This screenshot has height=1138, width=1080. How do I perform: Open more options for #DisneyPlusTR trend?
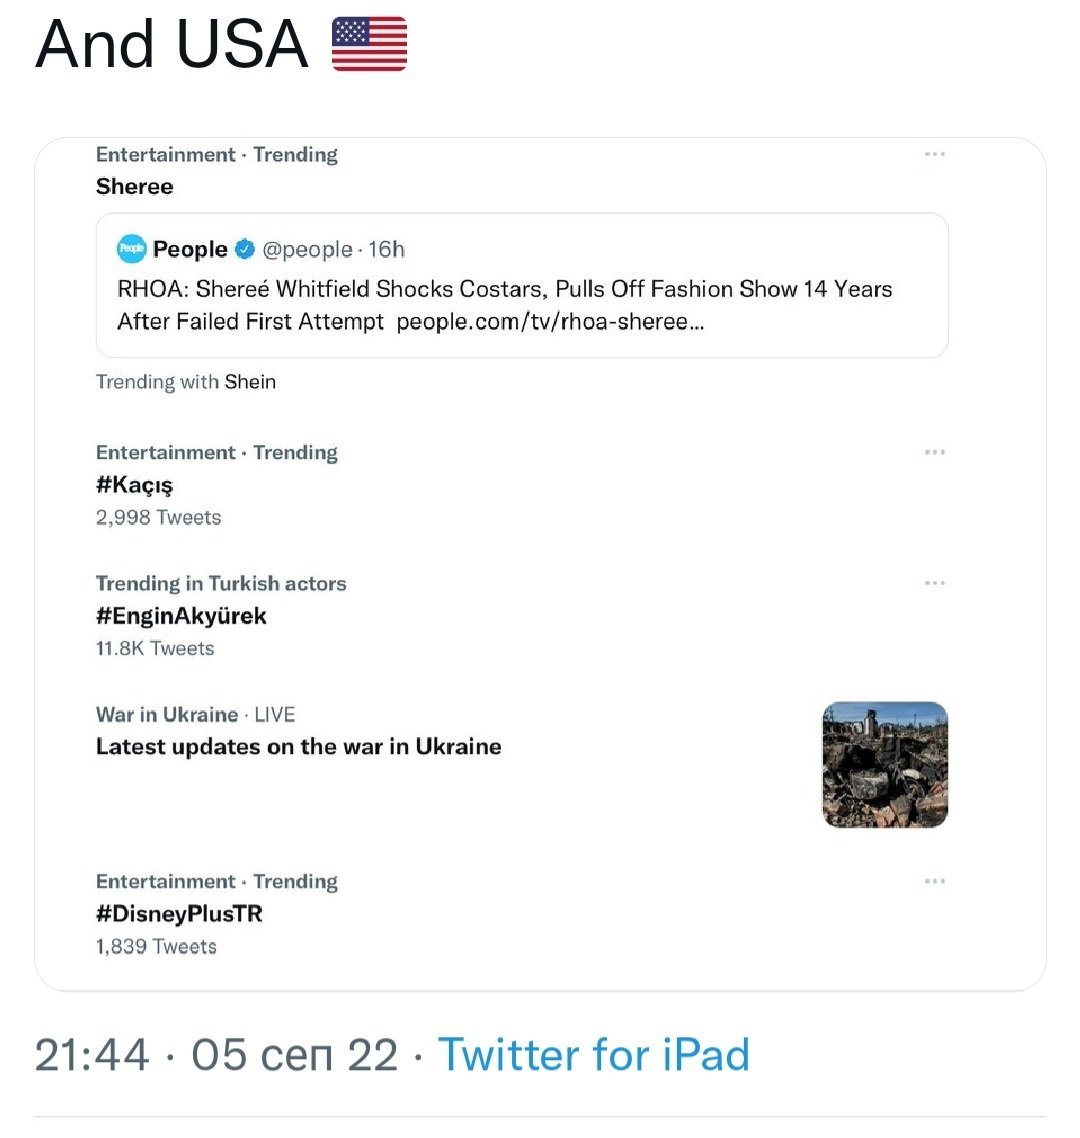[934, 882]
